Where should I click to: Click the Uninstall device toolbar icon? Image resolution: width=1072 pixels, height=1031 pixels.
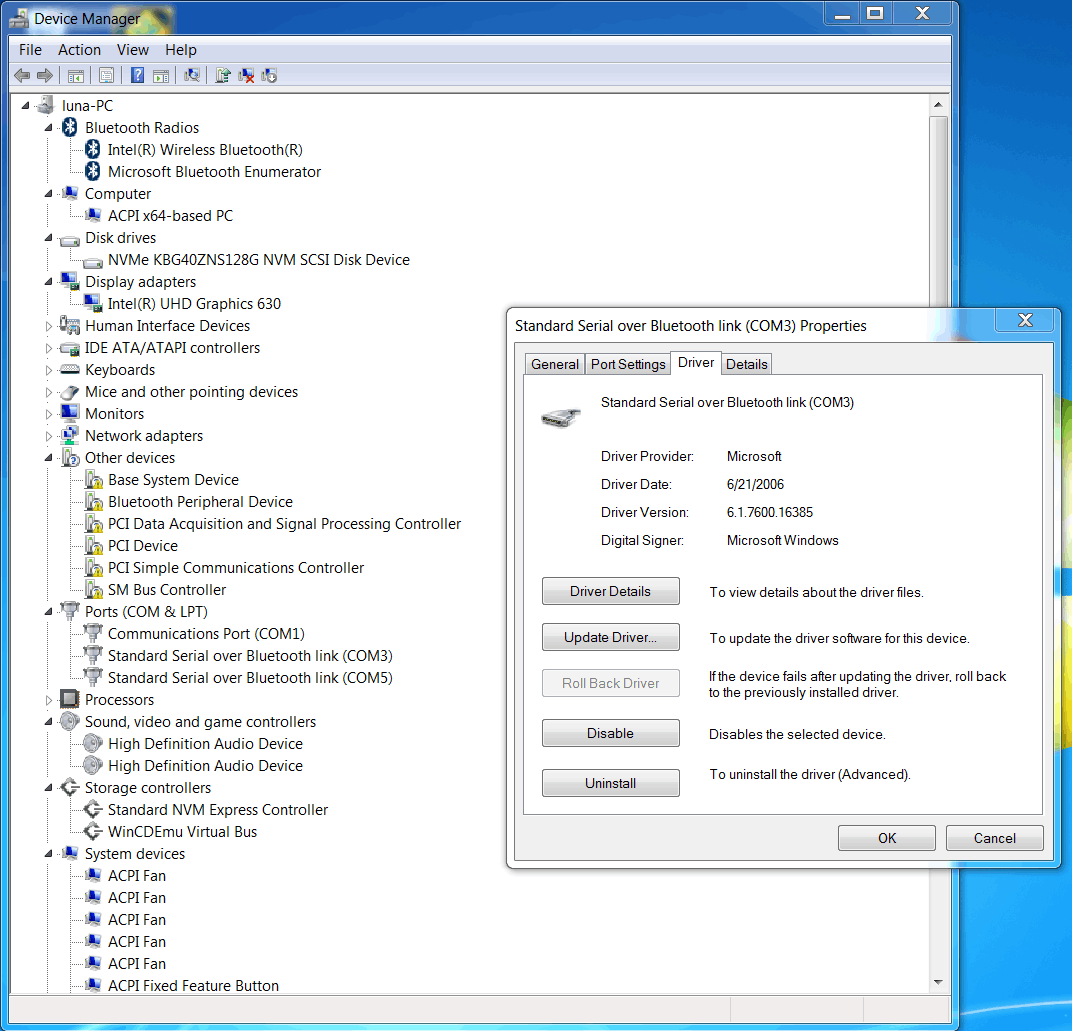(x=246, y=75)
